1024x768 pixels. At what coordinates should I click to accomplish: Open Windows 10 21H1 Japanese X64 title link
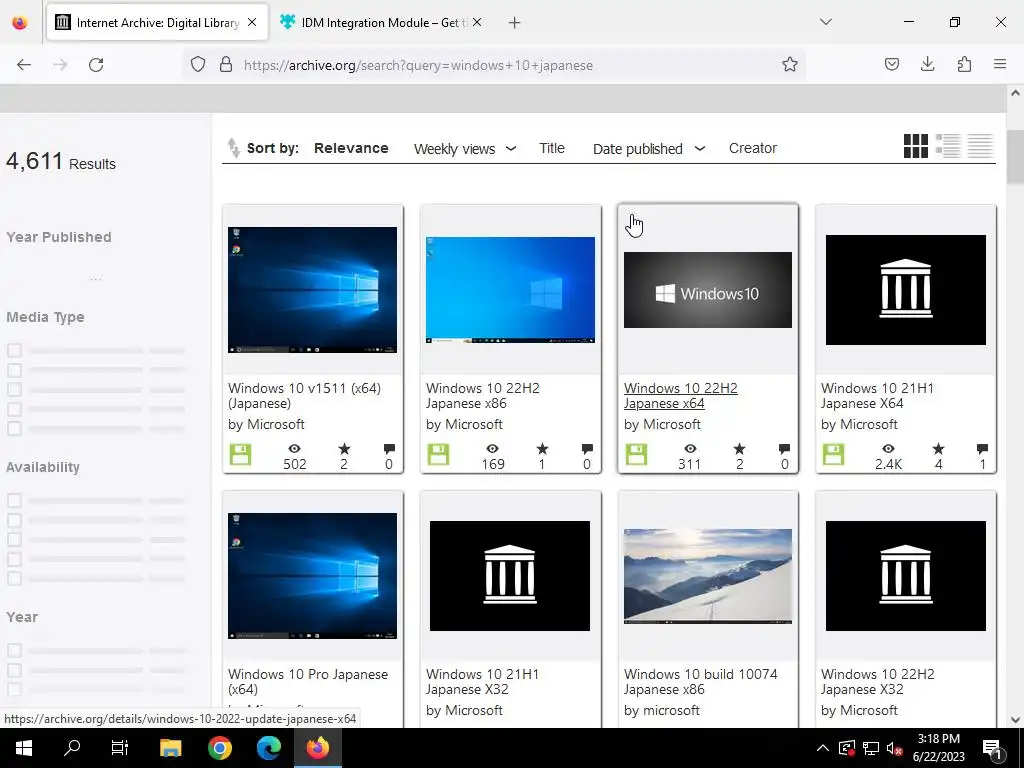(877, 396)
